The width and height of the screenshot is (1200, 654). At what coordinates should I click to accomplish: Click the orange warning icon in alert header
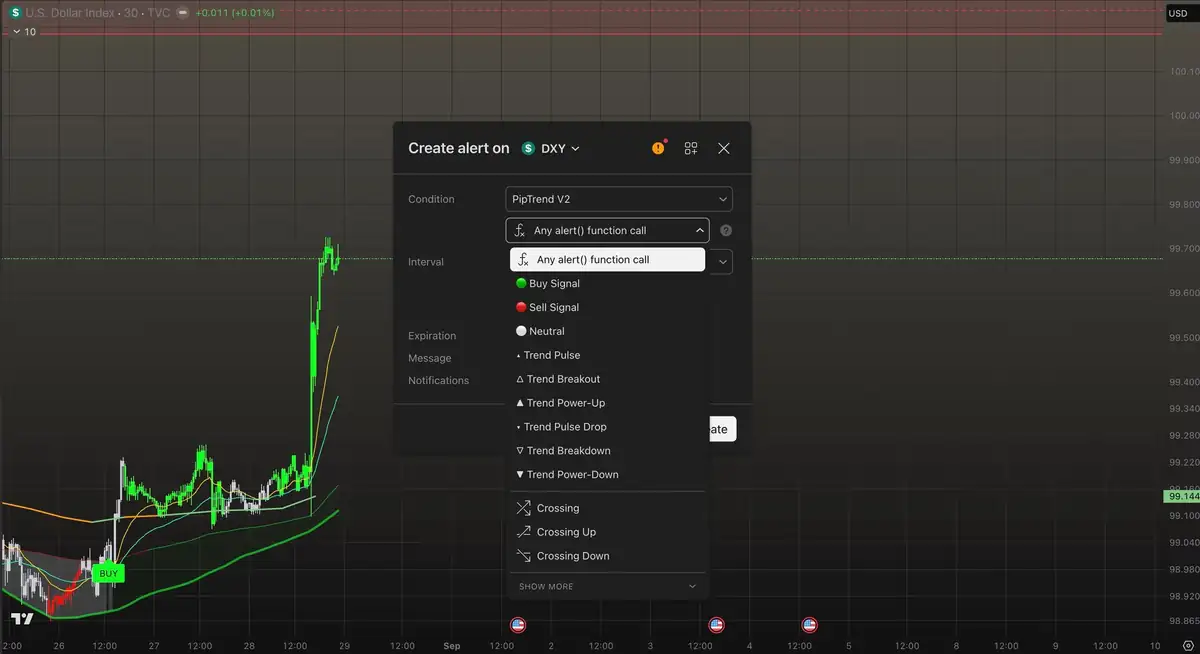tap(658, 148)
